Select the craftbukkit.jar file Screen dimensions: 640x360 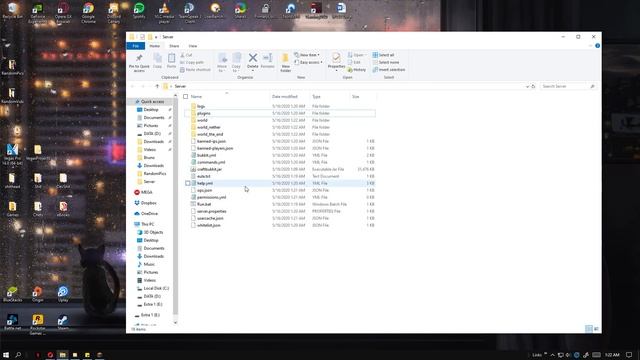click(x=209, y=169)
